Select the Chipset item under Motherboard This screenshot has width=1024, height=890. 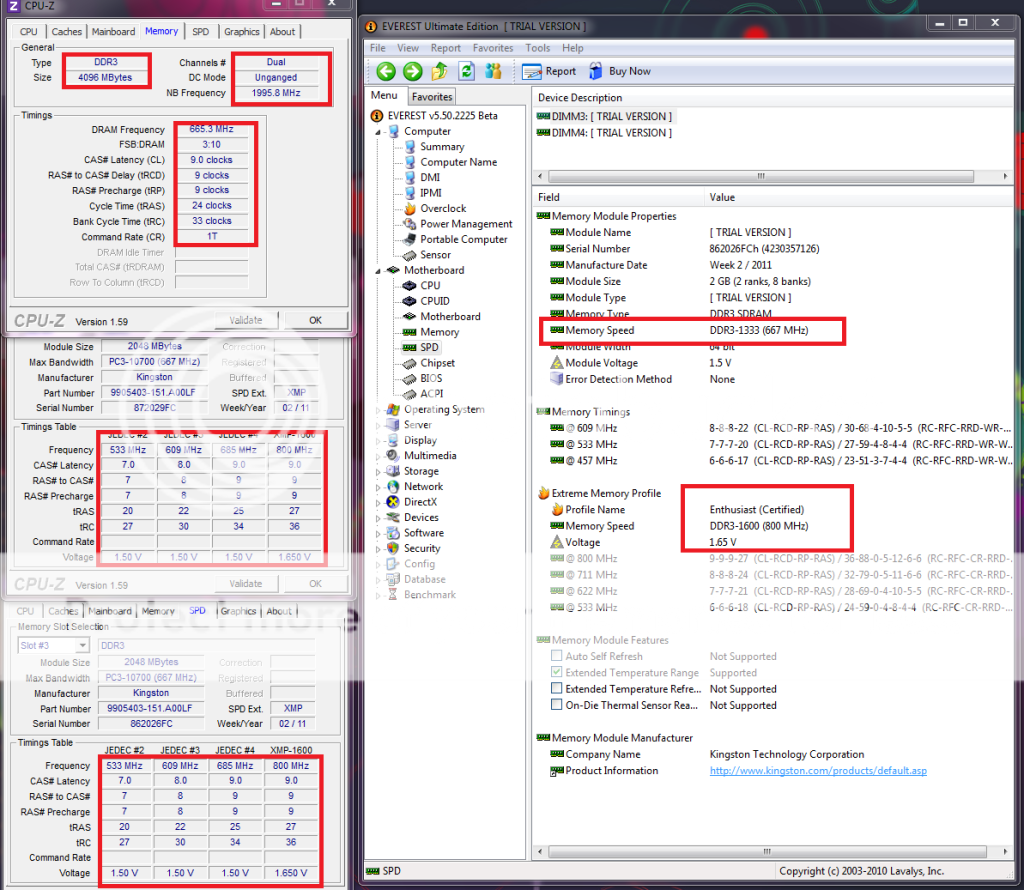(x=437, y=363)
